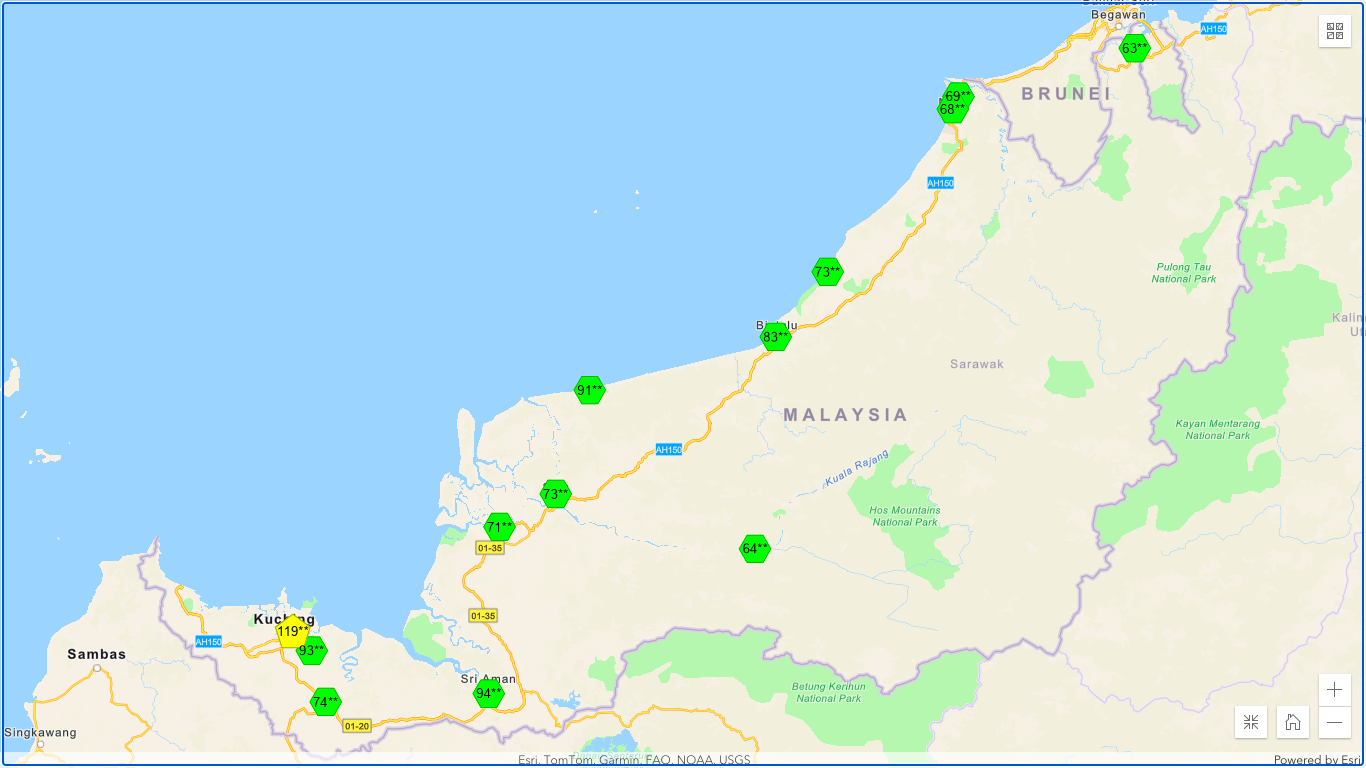This screenshot has width=1366, height=768.
Task: Select the 64** marker near Kuala Rajang
Action: coord(755,549)
